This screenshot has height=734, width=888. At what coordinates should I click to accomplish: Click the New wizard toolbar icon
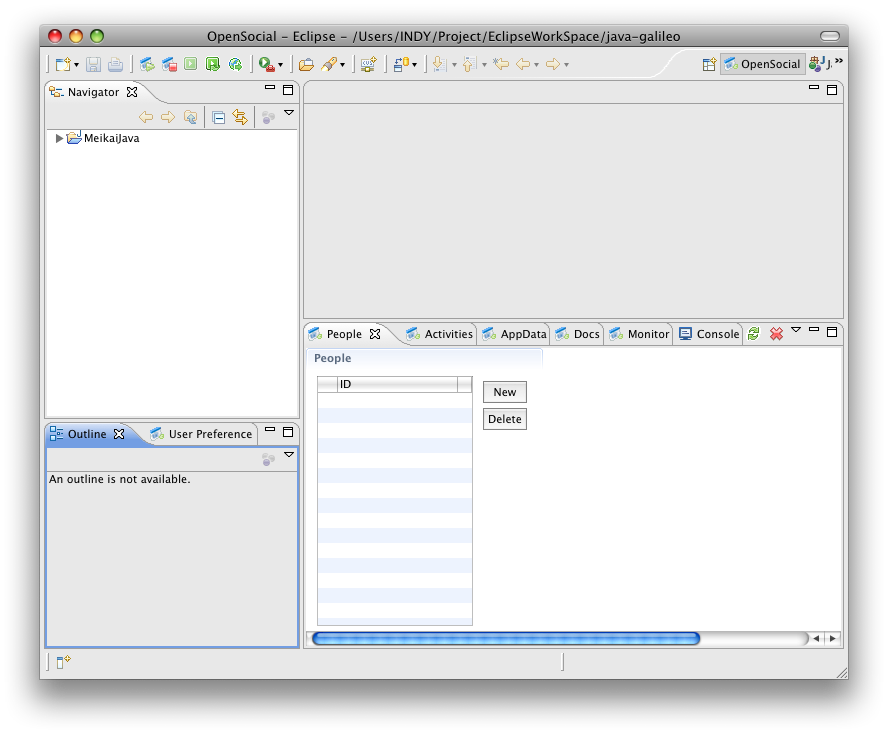63,65
